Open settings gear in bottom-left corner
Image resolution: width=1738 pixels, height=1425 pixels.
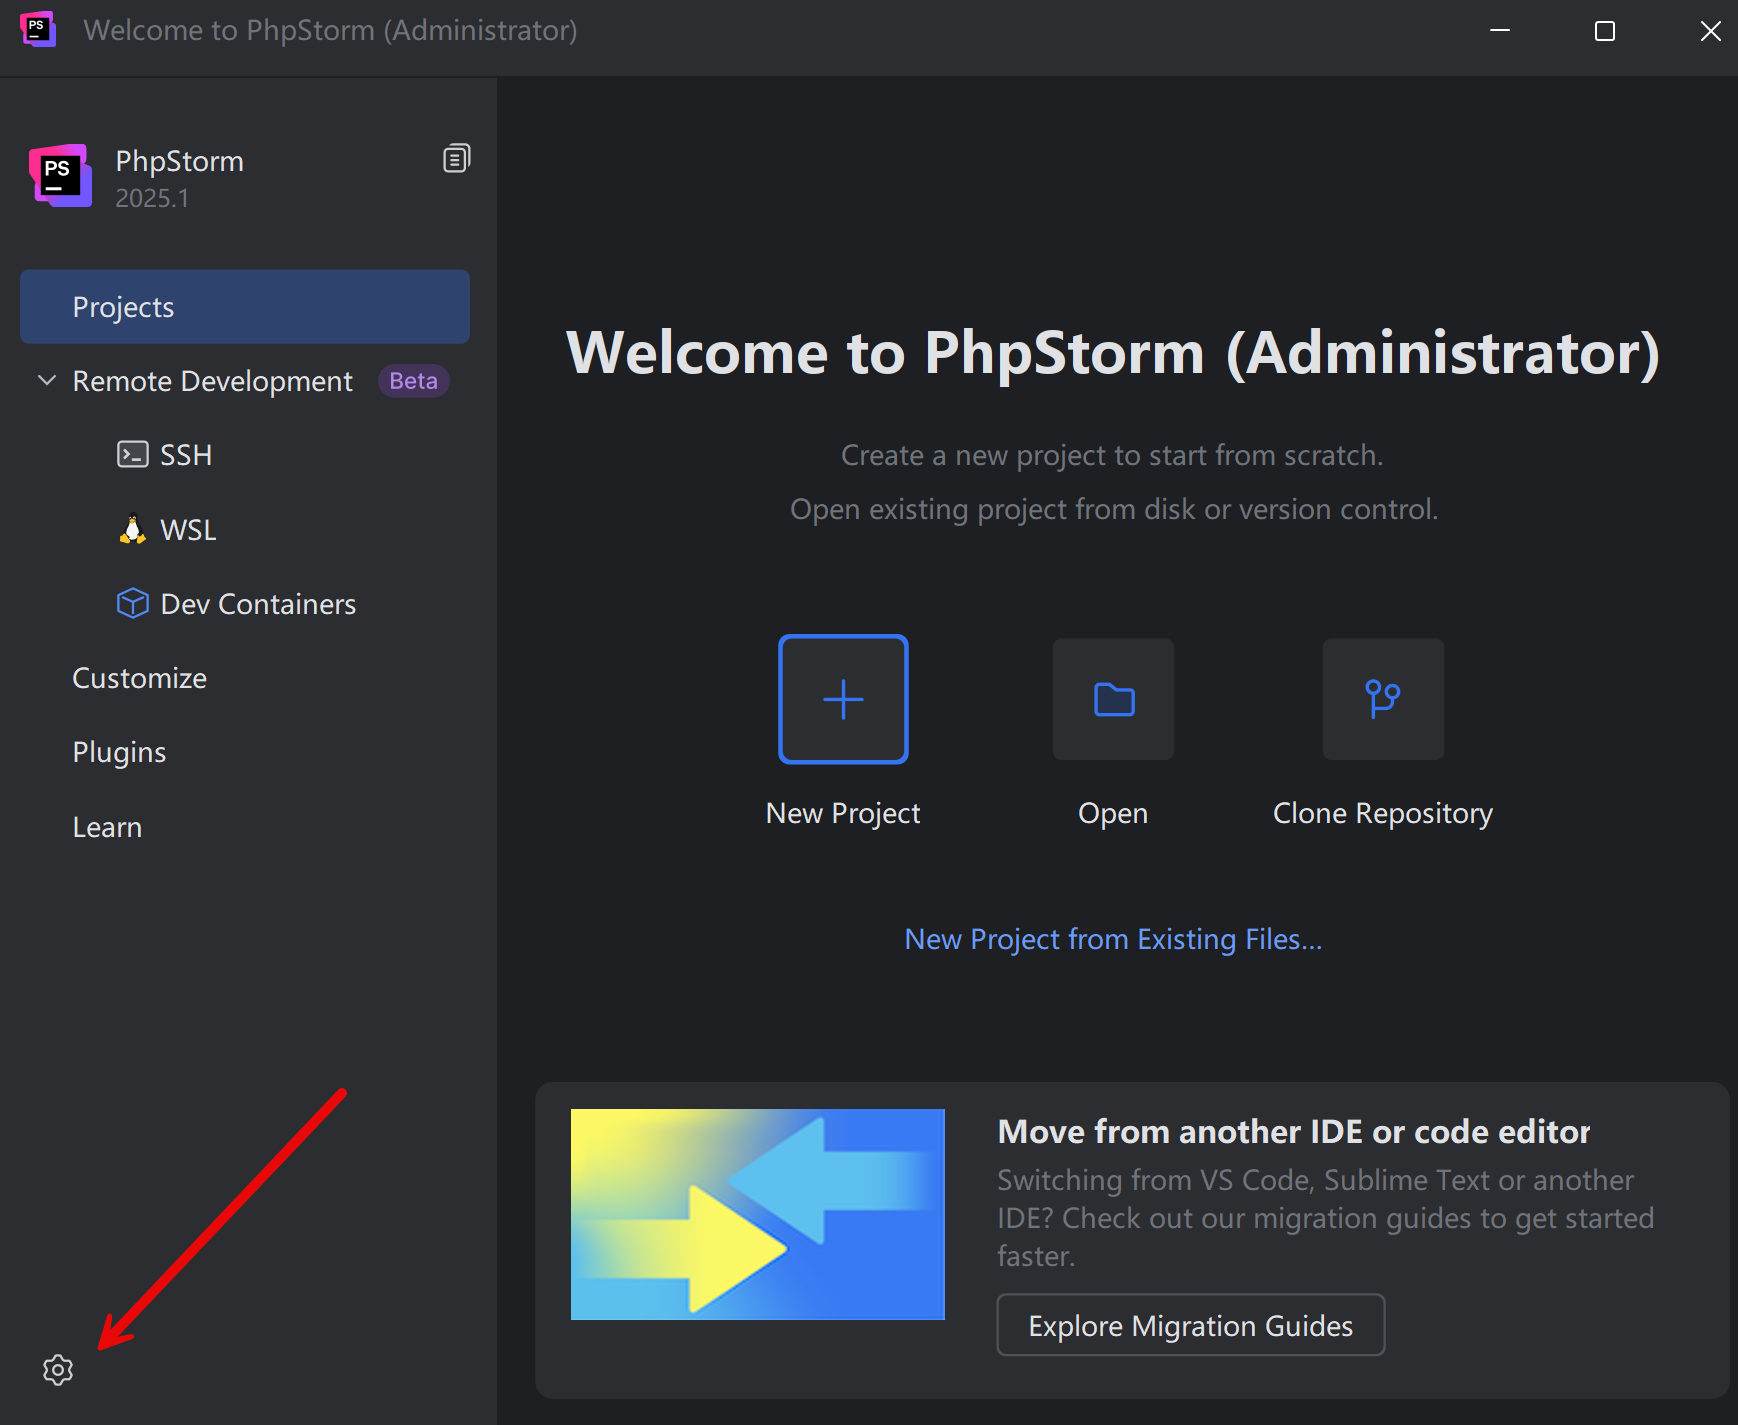coord(58,1369)
